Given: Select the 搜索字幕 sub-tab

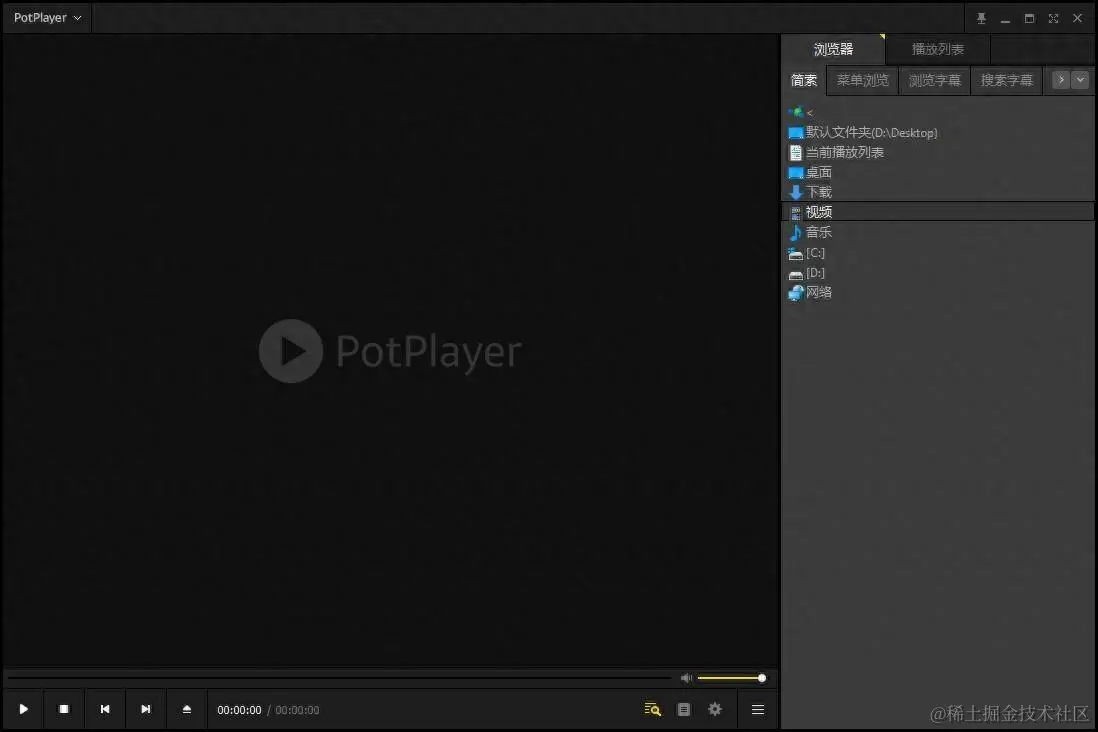Looking at the screenshot, I should pos(1006,81).
